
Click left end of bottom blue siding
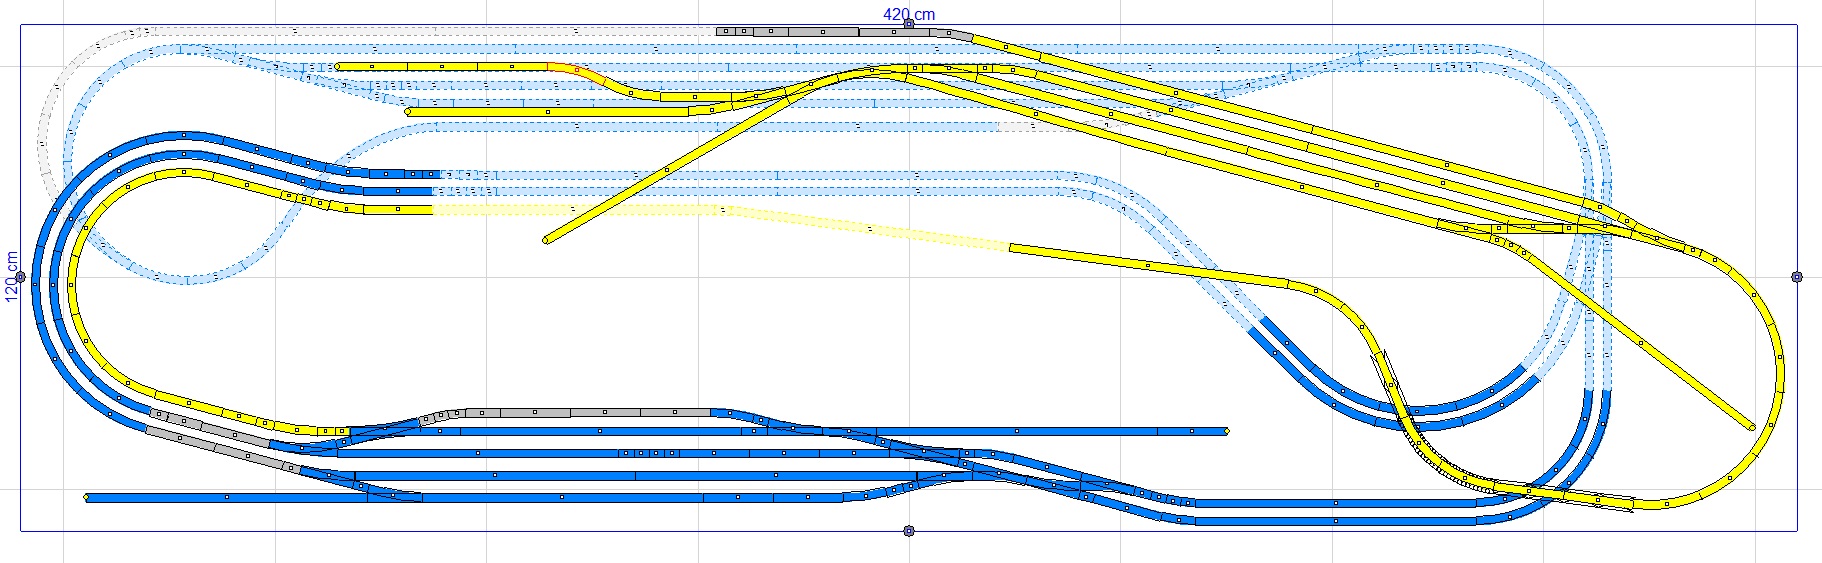pos(87,497)
